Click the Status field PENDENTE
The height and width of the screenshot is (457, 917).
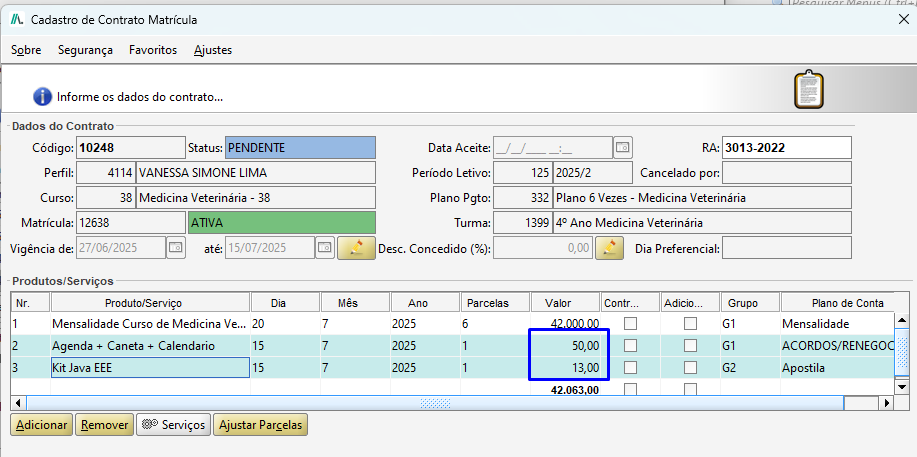tap(301, 148)
